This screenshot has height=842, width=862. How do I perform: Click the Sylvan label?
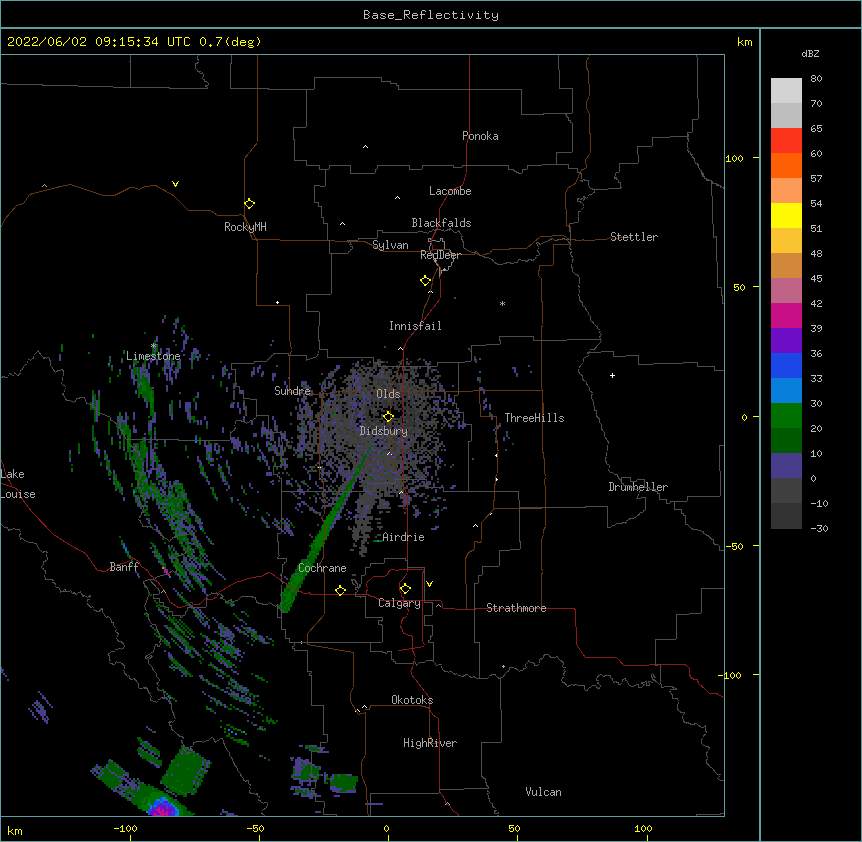(x=390, y=245)
